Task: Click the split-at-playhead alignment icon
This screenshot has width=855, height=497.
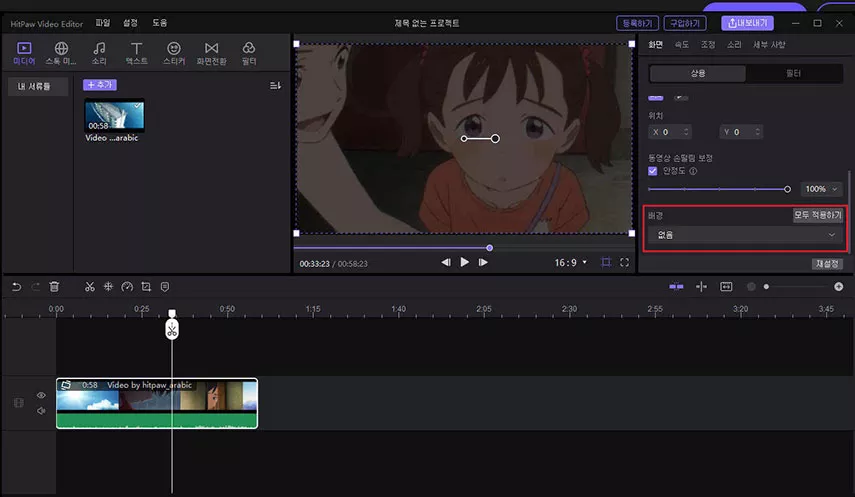Action: (x=701, y=286)
